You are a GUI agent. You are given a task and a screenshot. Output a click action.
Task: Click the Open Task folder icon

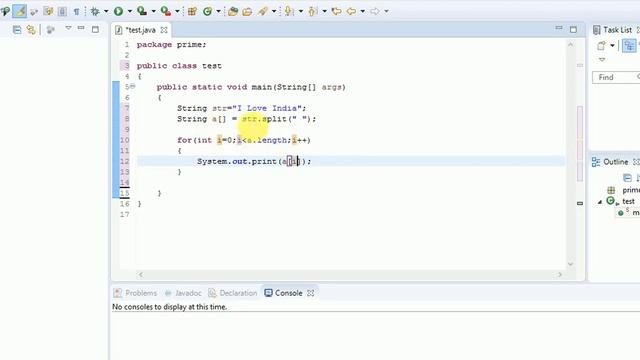point(247,11)
